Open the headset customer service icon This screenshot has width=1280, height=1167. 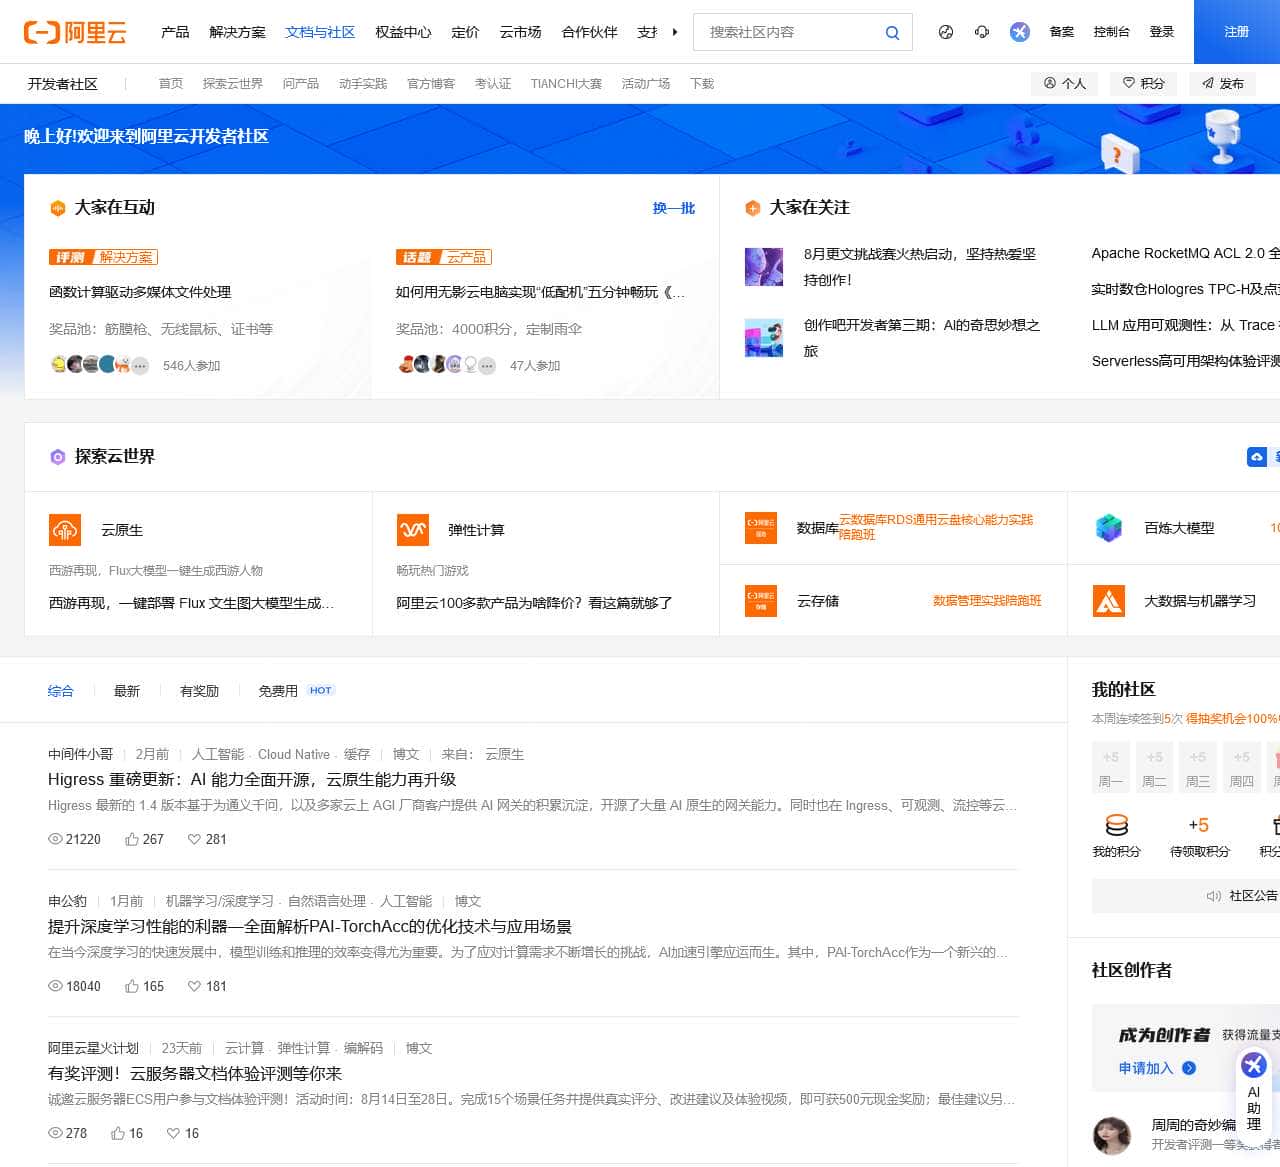[x=981, y=32]
